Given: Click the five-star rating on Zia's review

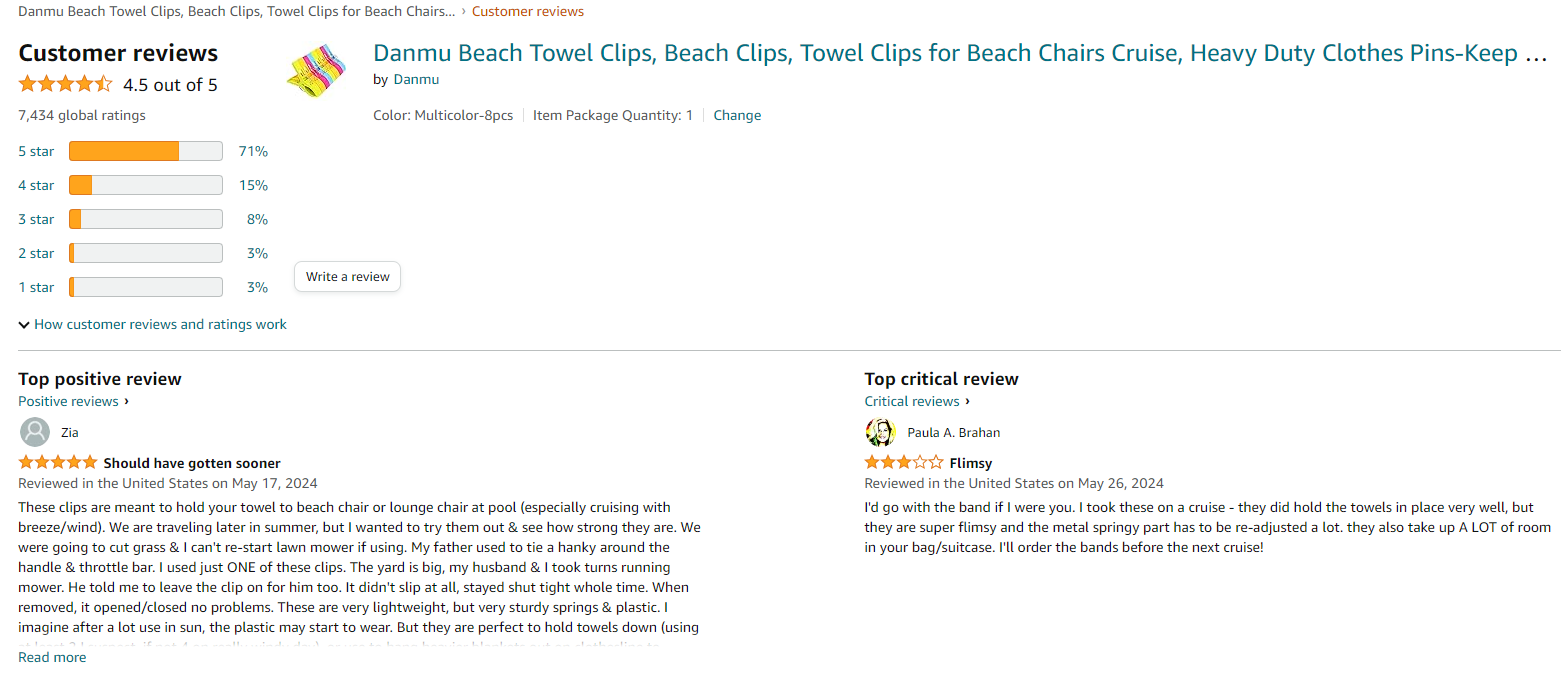Looking at the screenshot, I should tap(58, 463).
